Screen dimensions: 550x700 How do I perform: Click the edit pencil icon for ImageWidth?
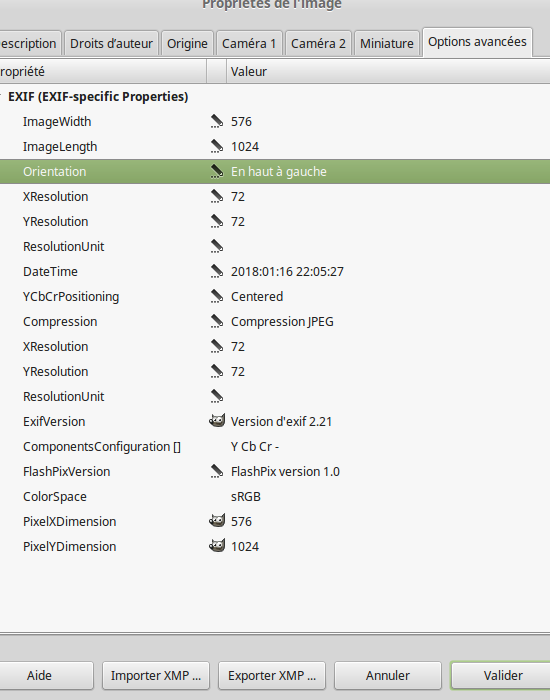pos(217,121)
